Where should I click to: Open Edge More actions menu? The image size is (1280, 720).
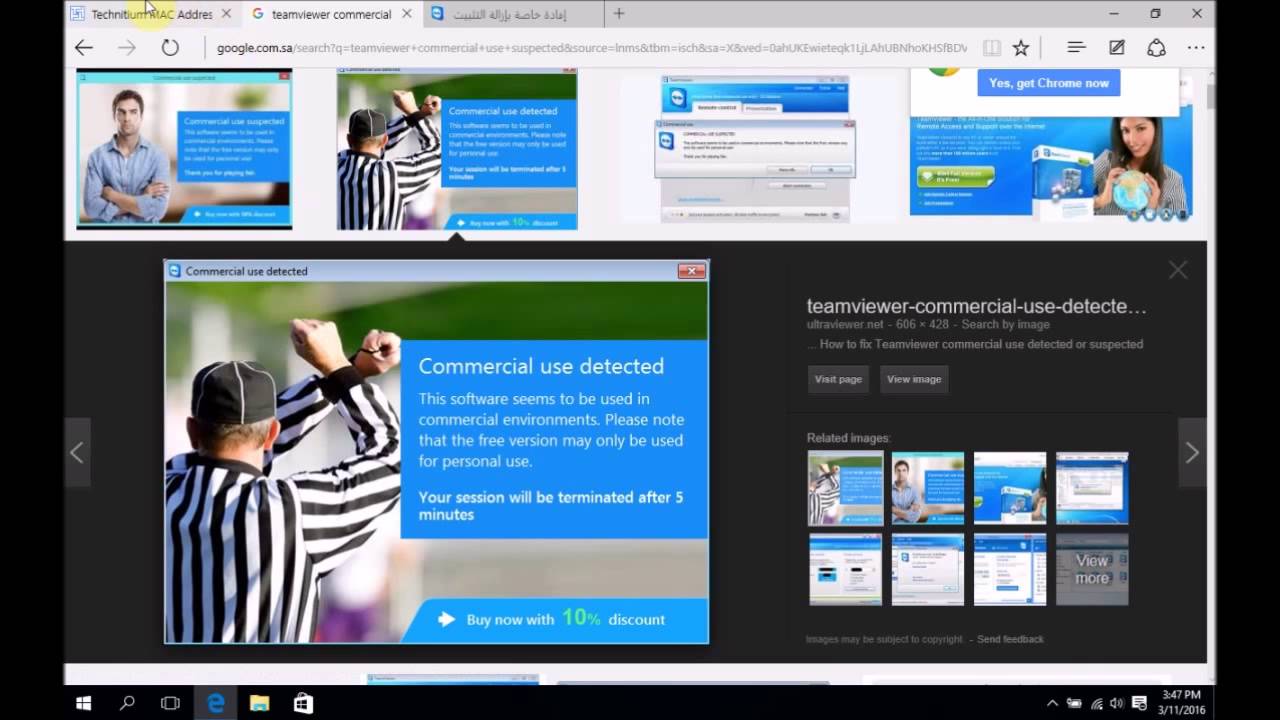tap(1196, 47)
